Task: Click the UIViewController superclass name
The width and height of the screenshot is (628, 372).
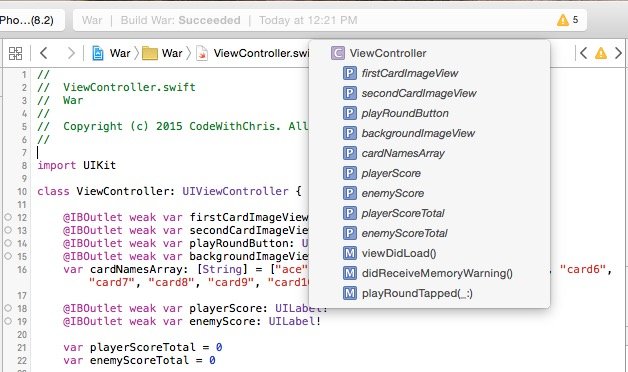Action: click(236, 191)
